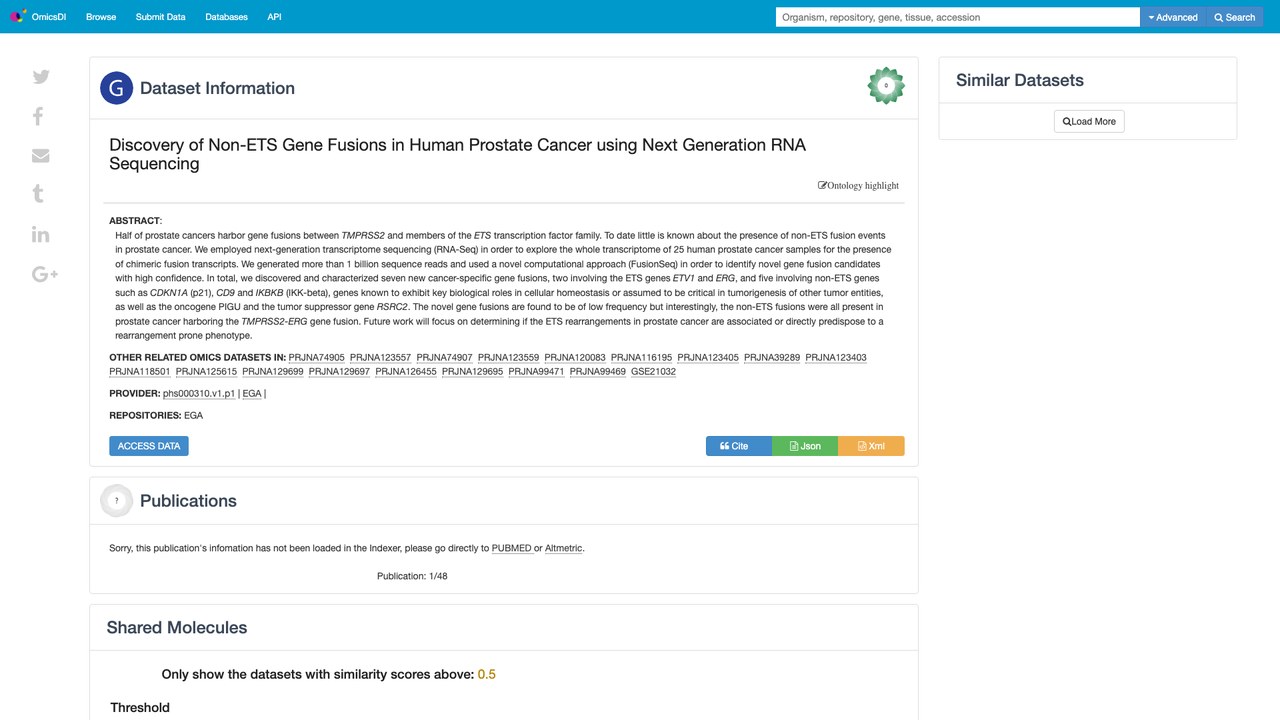Click the OmicsDI home link text
Image resolution: width=1280 pixels, height=720 pixels.
49,17
